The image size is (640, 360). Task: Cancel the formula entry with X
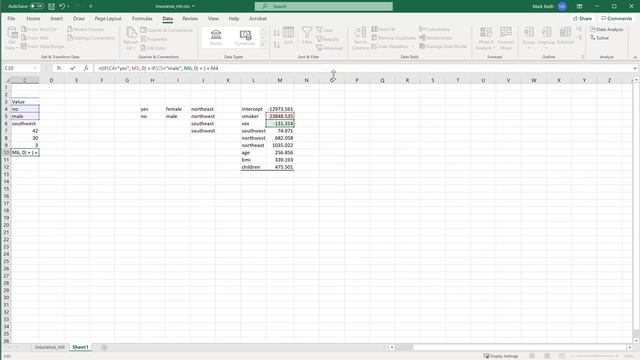tap(59, 68)
